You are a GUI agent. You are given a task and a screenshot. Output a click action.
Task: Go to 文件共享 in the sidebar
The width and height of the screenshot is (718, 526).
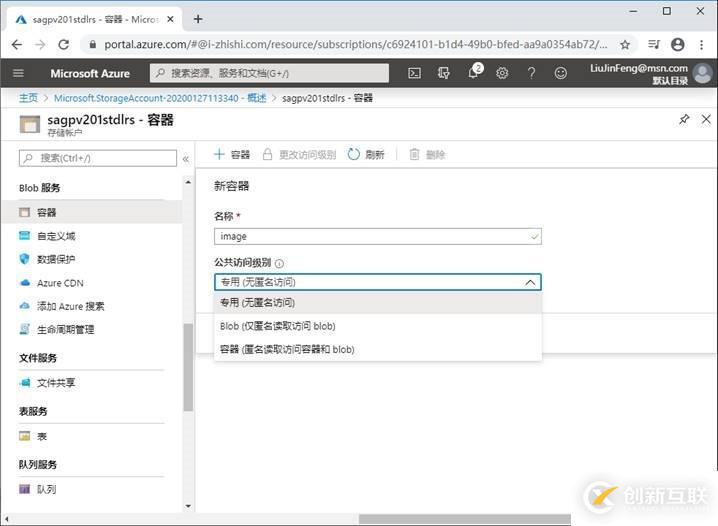point(56,382)
